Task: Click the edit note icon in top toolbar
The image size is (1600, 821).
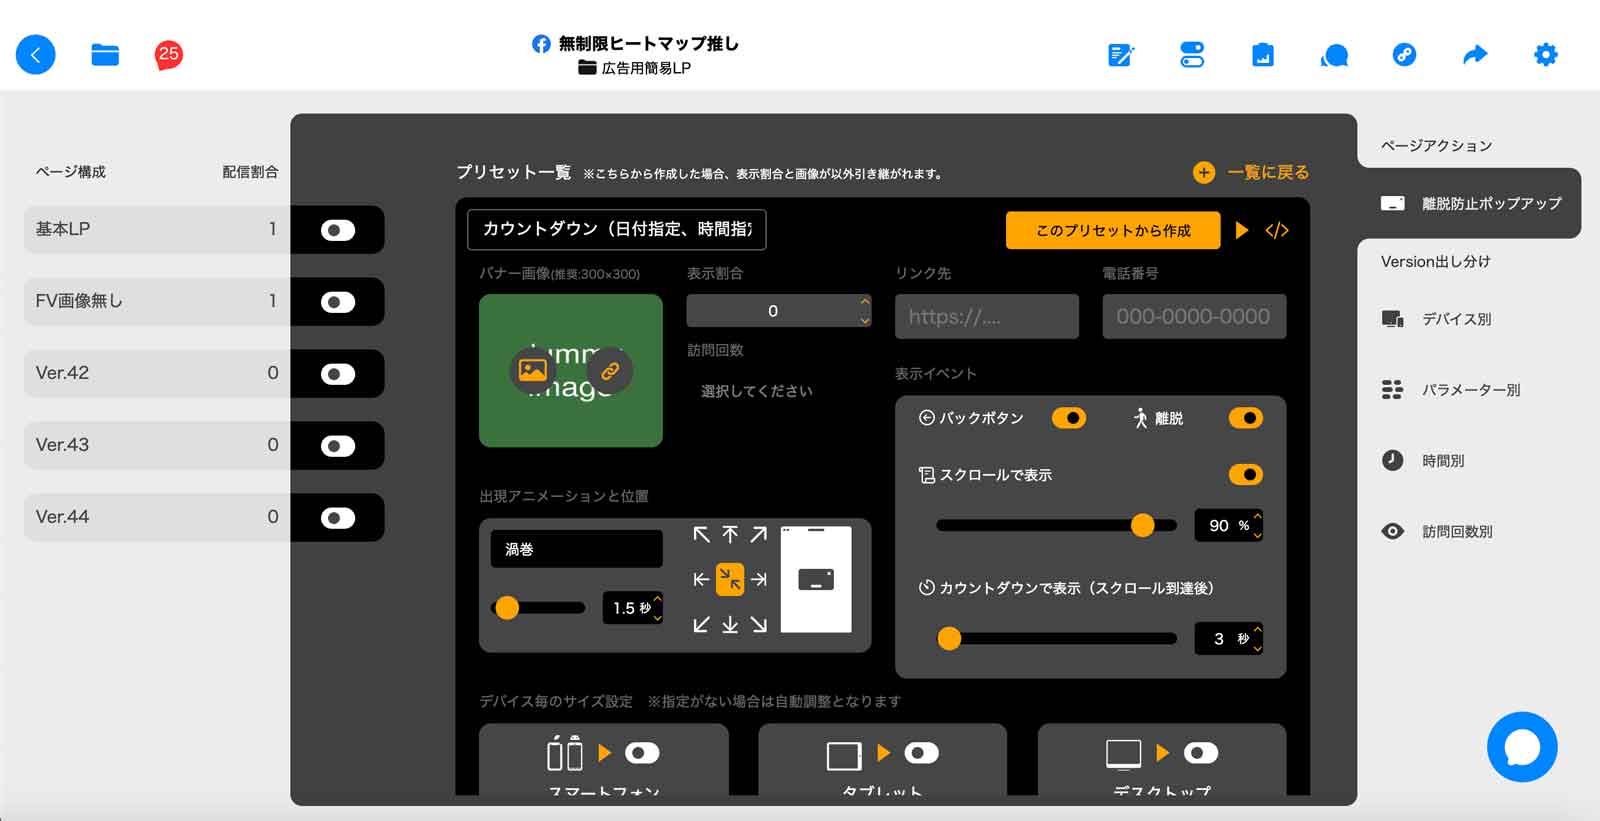Action: tap(1121, 55)
